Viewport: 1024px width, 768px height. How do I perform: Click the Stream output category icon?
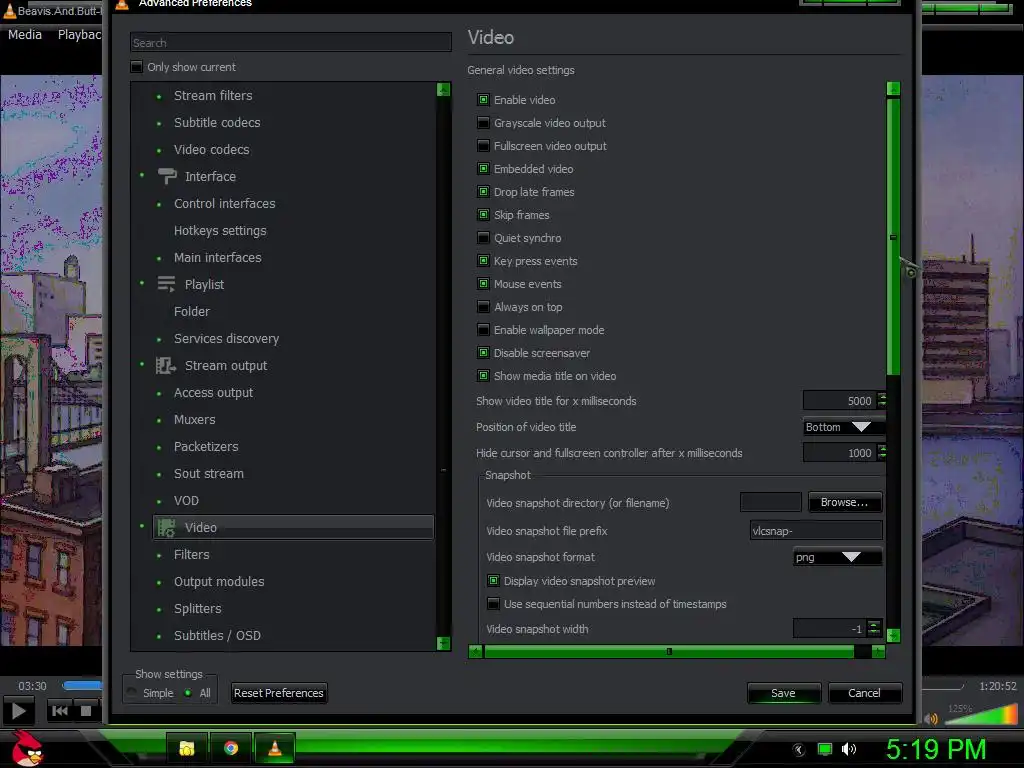[x=166, y=366]
